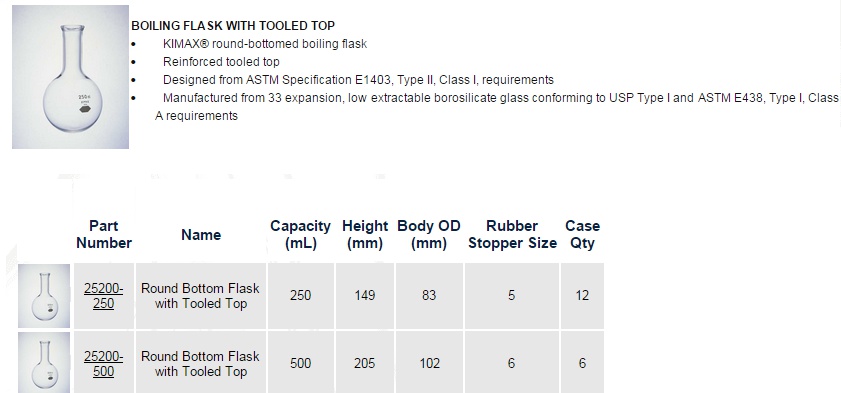The height and width of the screenshot is (393, 841).
Task: Click the first row's Round Bottom Flask name
Action: (x=201, y=296)
